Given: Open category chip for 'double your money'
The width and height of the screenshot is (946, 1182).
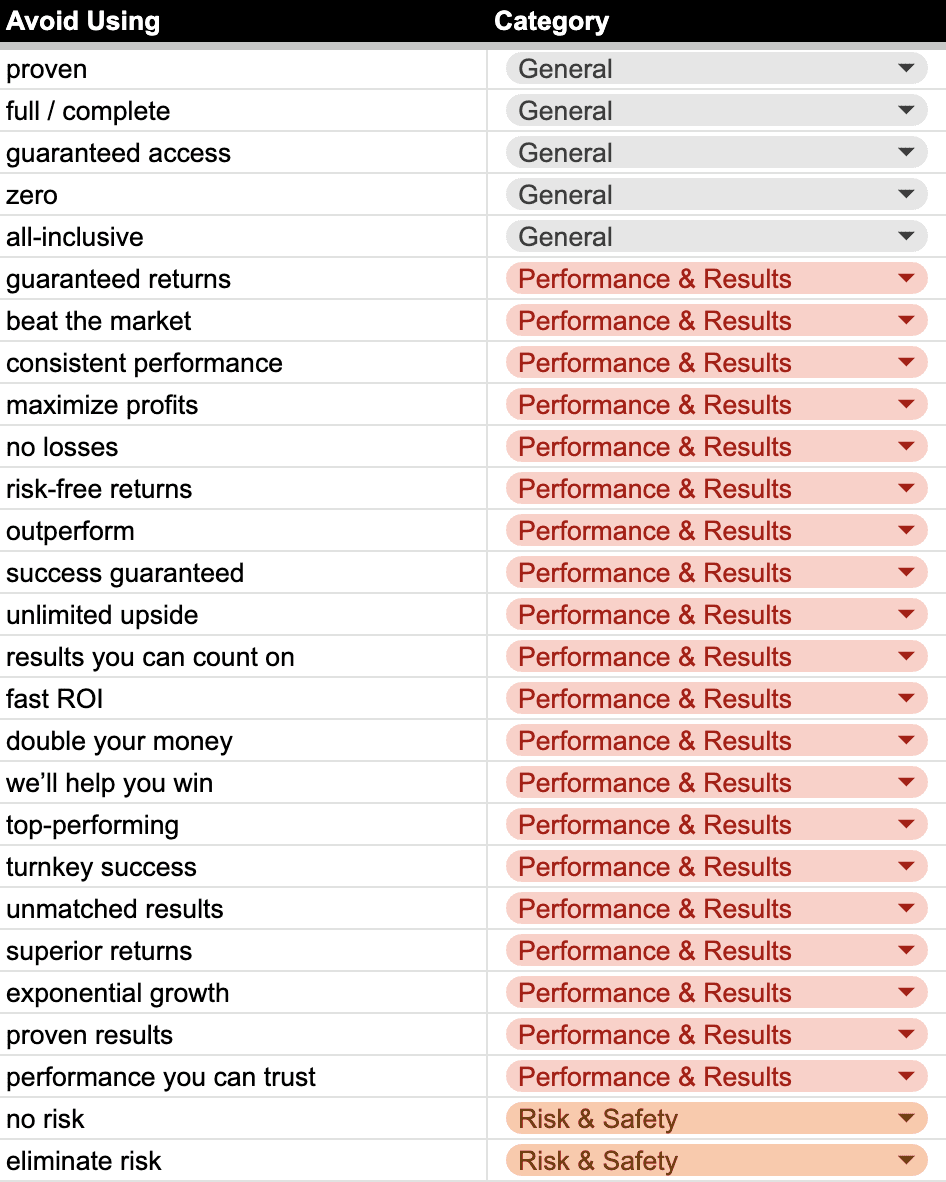Looking at the screenshot, I should [716, 741].
